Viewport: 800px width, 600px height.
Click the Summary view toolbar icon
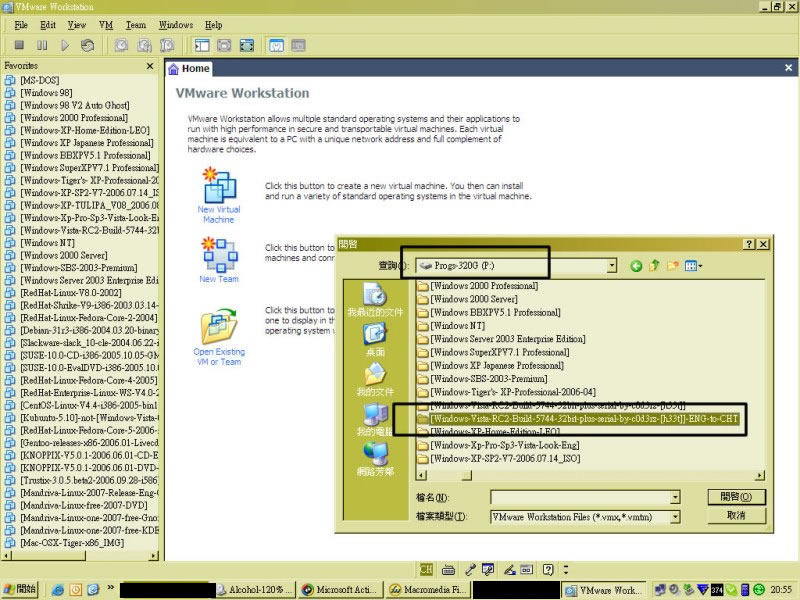(276, 45)
